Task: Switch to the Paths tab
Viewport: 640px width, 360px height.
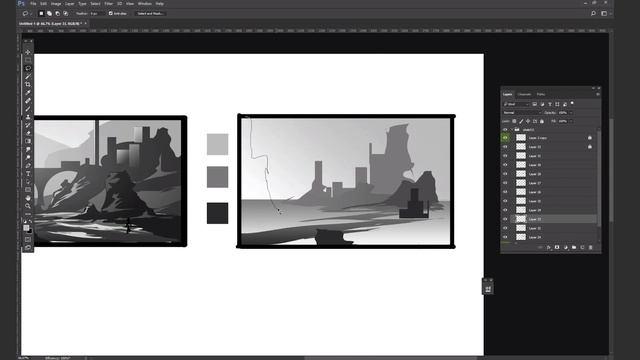Action: (x=541, y=94)
